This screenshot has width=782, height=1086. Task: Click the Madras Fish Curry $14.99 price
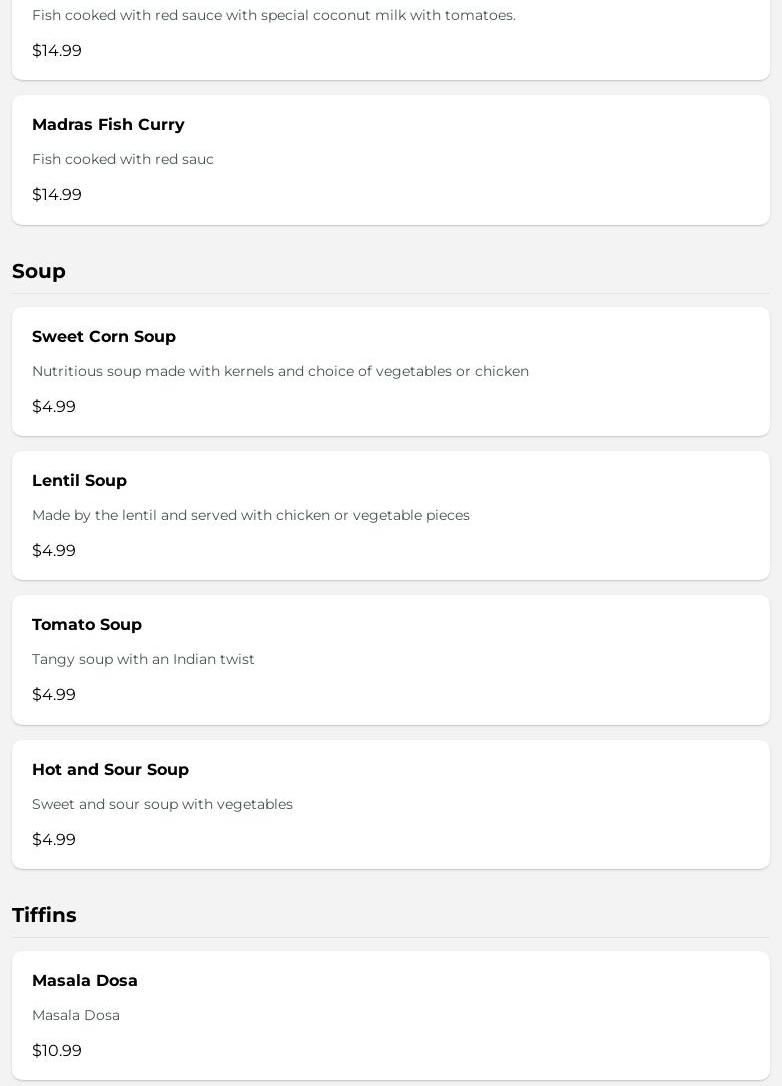pyautogui.click(x=57, y=195)
